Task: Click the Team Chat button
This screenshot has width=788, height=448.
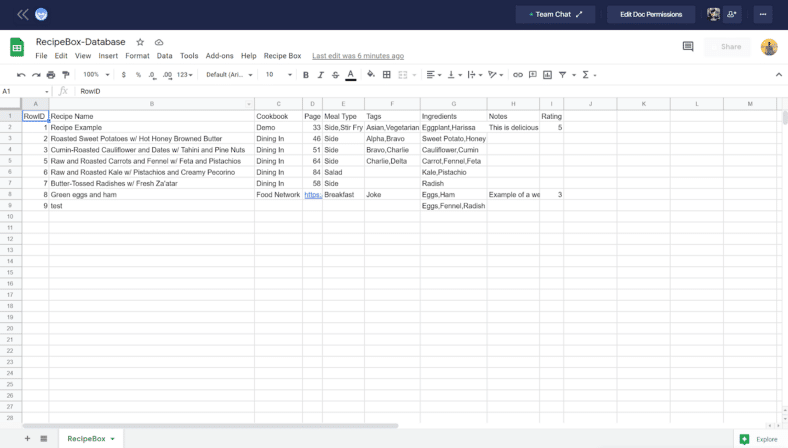Action: 555,15
